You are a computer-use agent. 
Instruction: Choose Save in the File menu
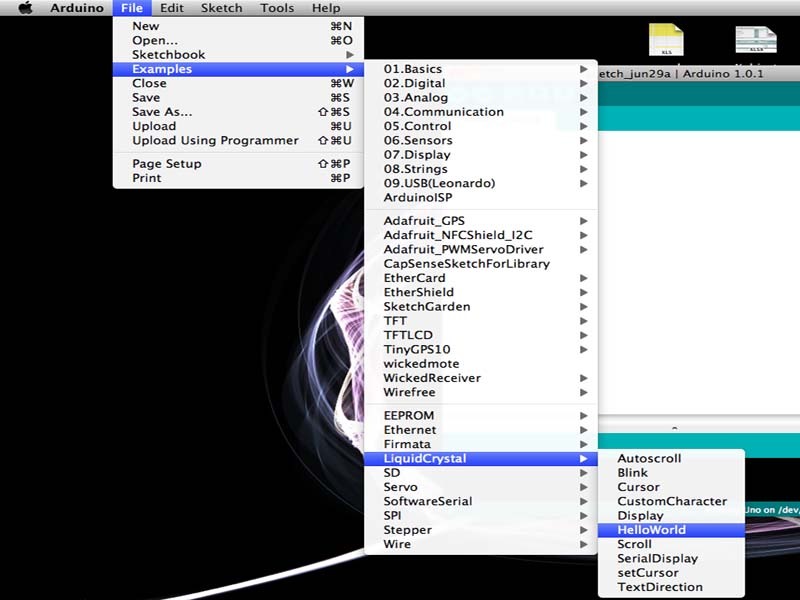pyautogui.click(x=238, y=97)
